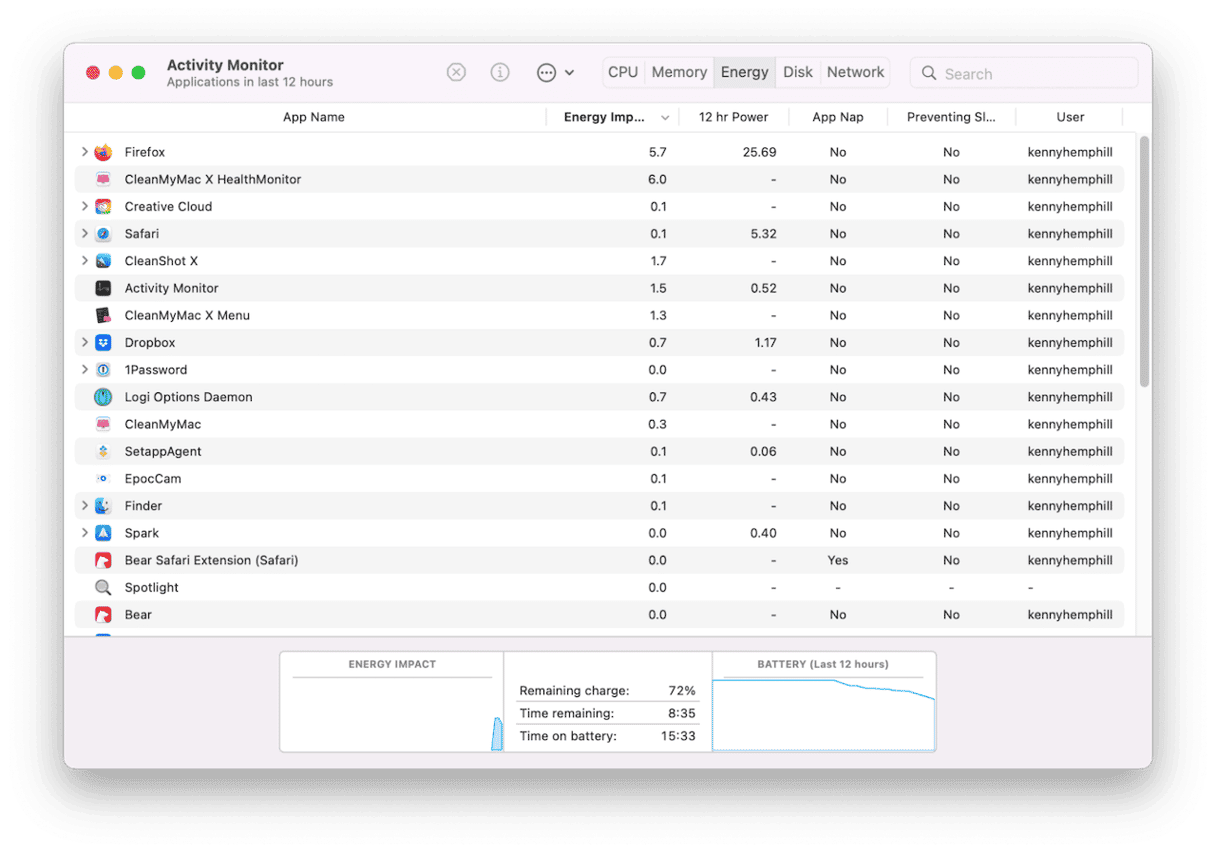
Task: Click the Logi Options Daemon icon
Action: [103, 397]
